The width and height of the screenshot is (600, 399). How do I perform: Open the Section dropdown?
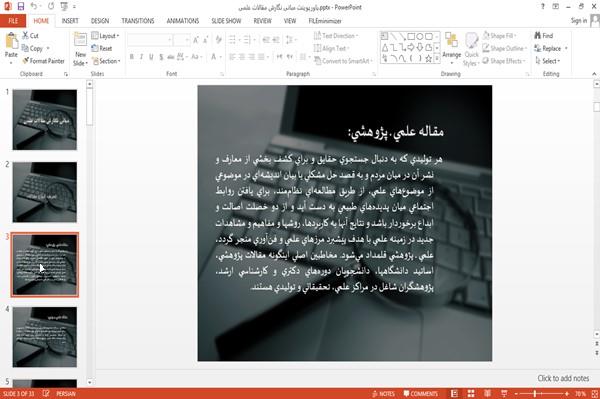pos(106,61)
